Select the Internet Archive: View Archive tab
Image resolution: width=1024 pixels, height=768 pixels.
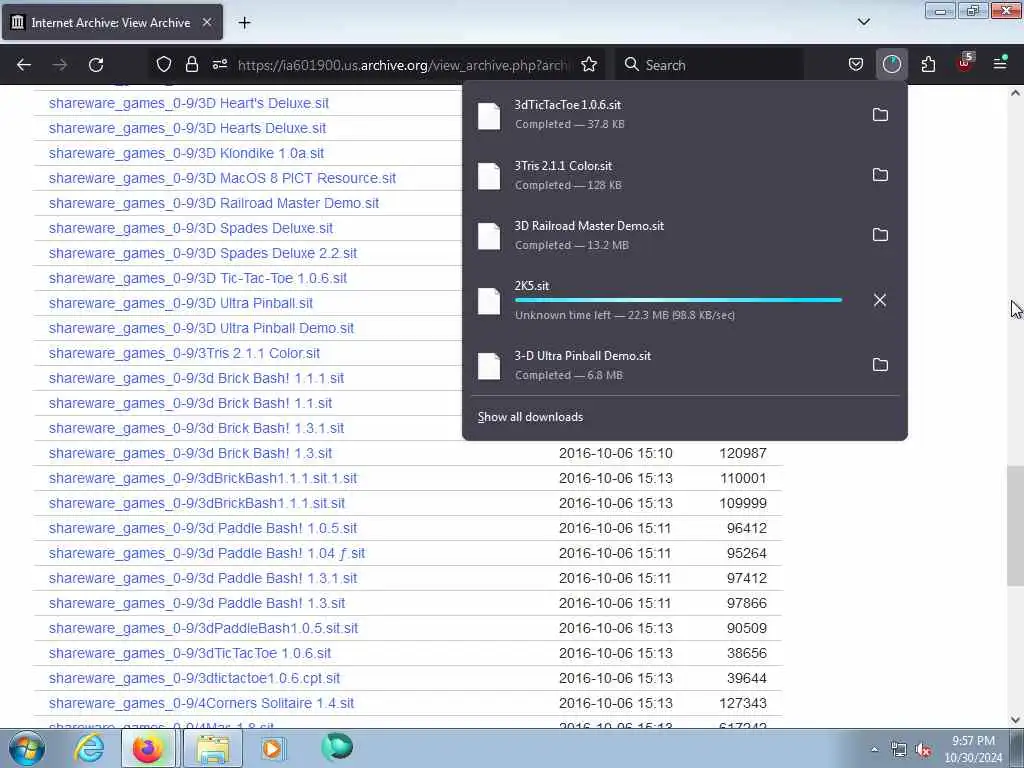click(112, 23)
